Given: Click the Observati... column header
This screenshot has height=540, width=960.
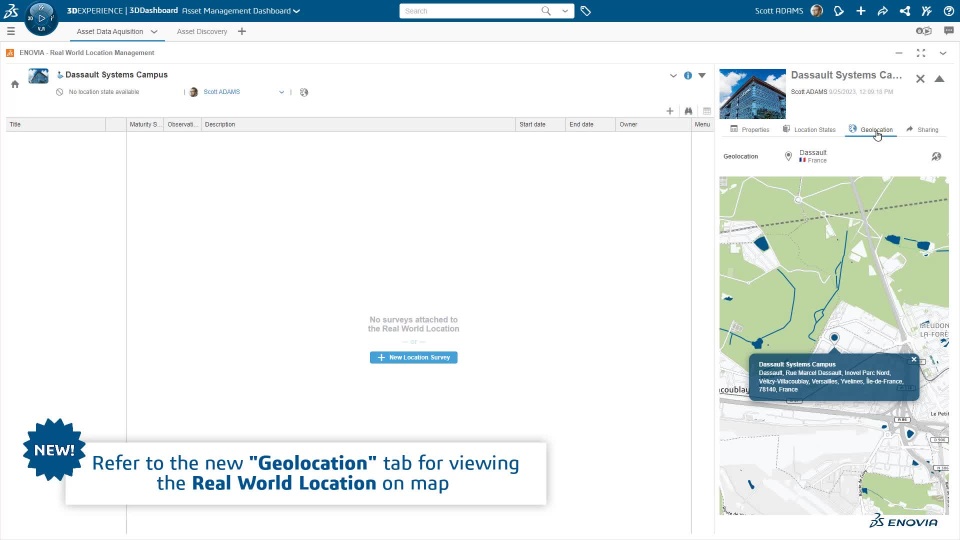Looking at the screenshot, I should [182, 124].
